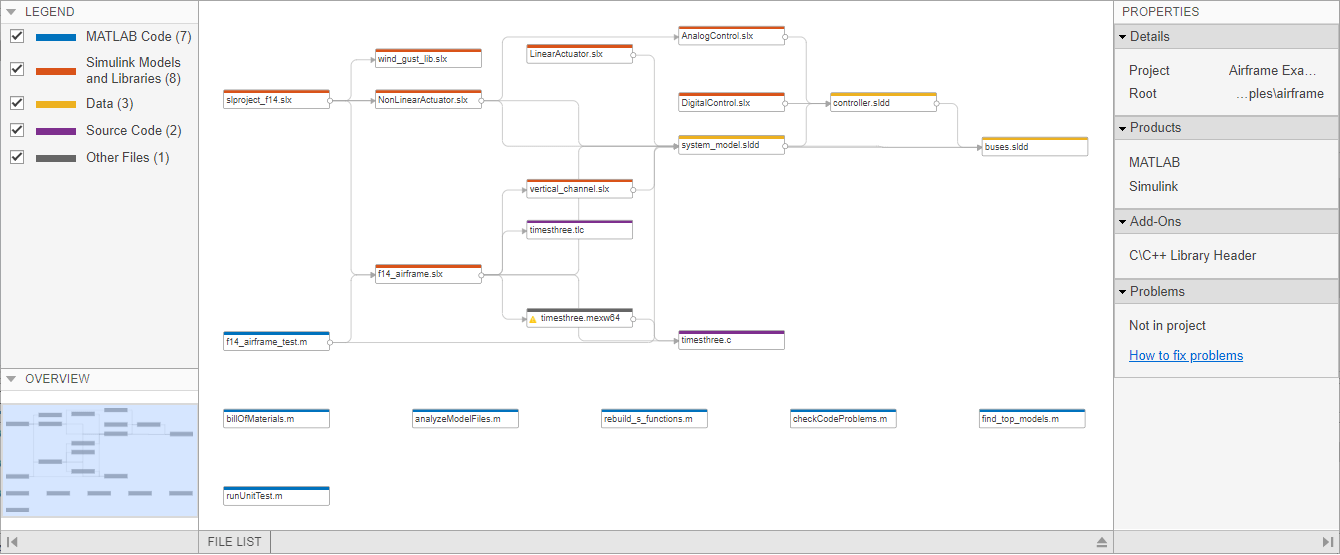
Task: Collapse the OVERVIEW panel arrow
Action: coord(11,379)
